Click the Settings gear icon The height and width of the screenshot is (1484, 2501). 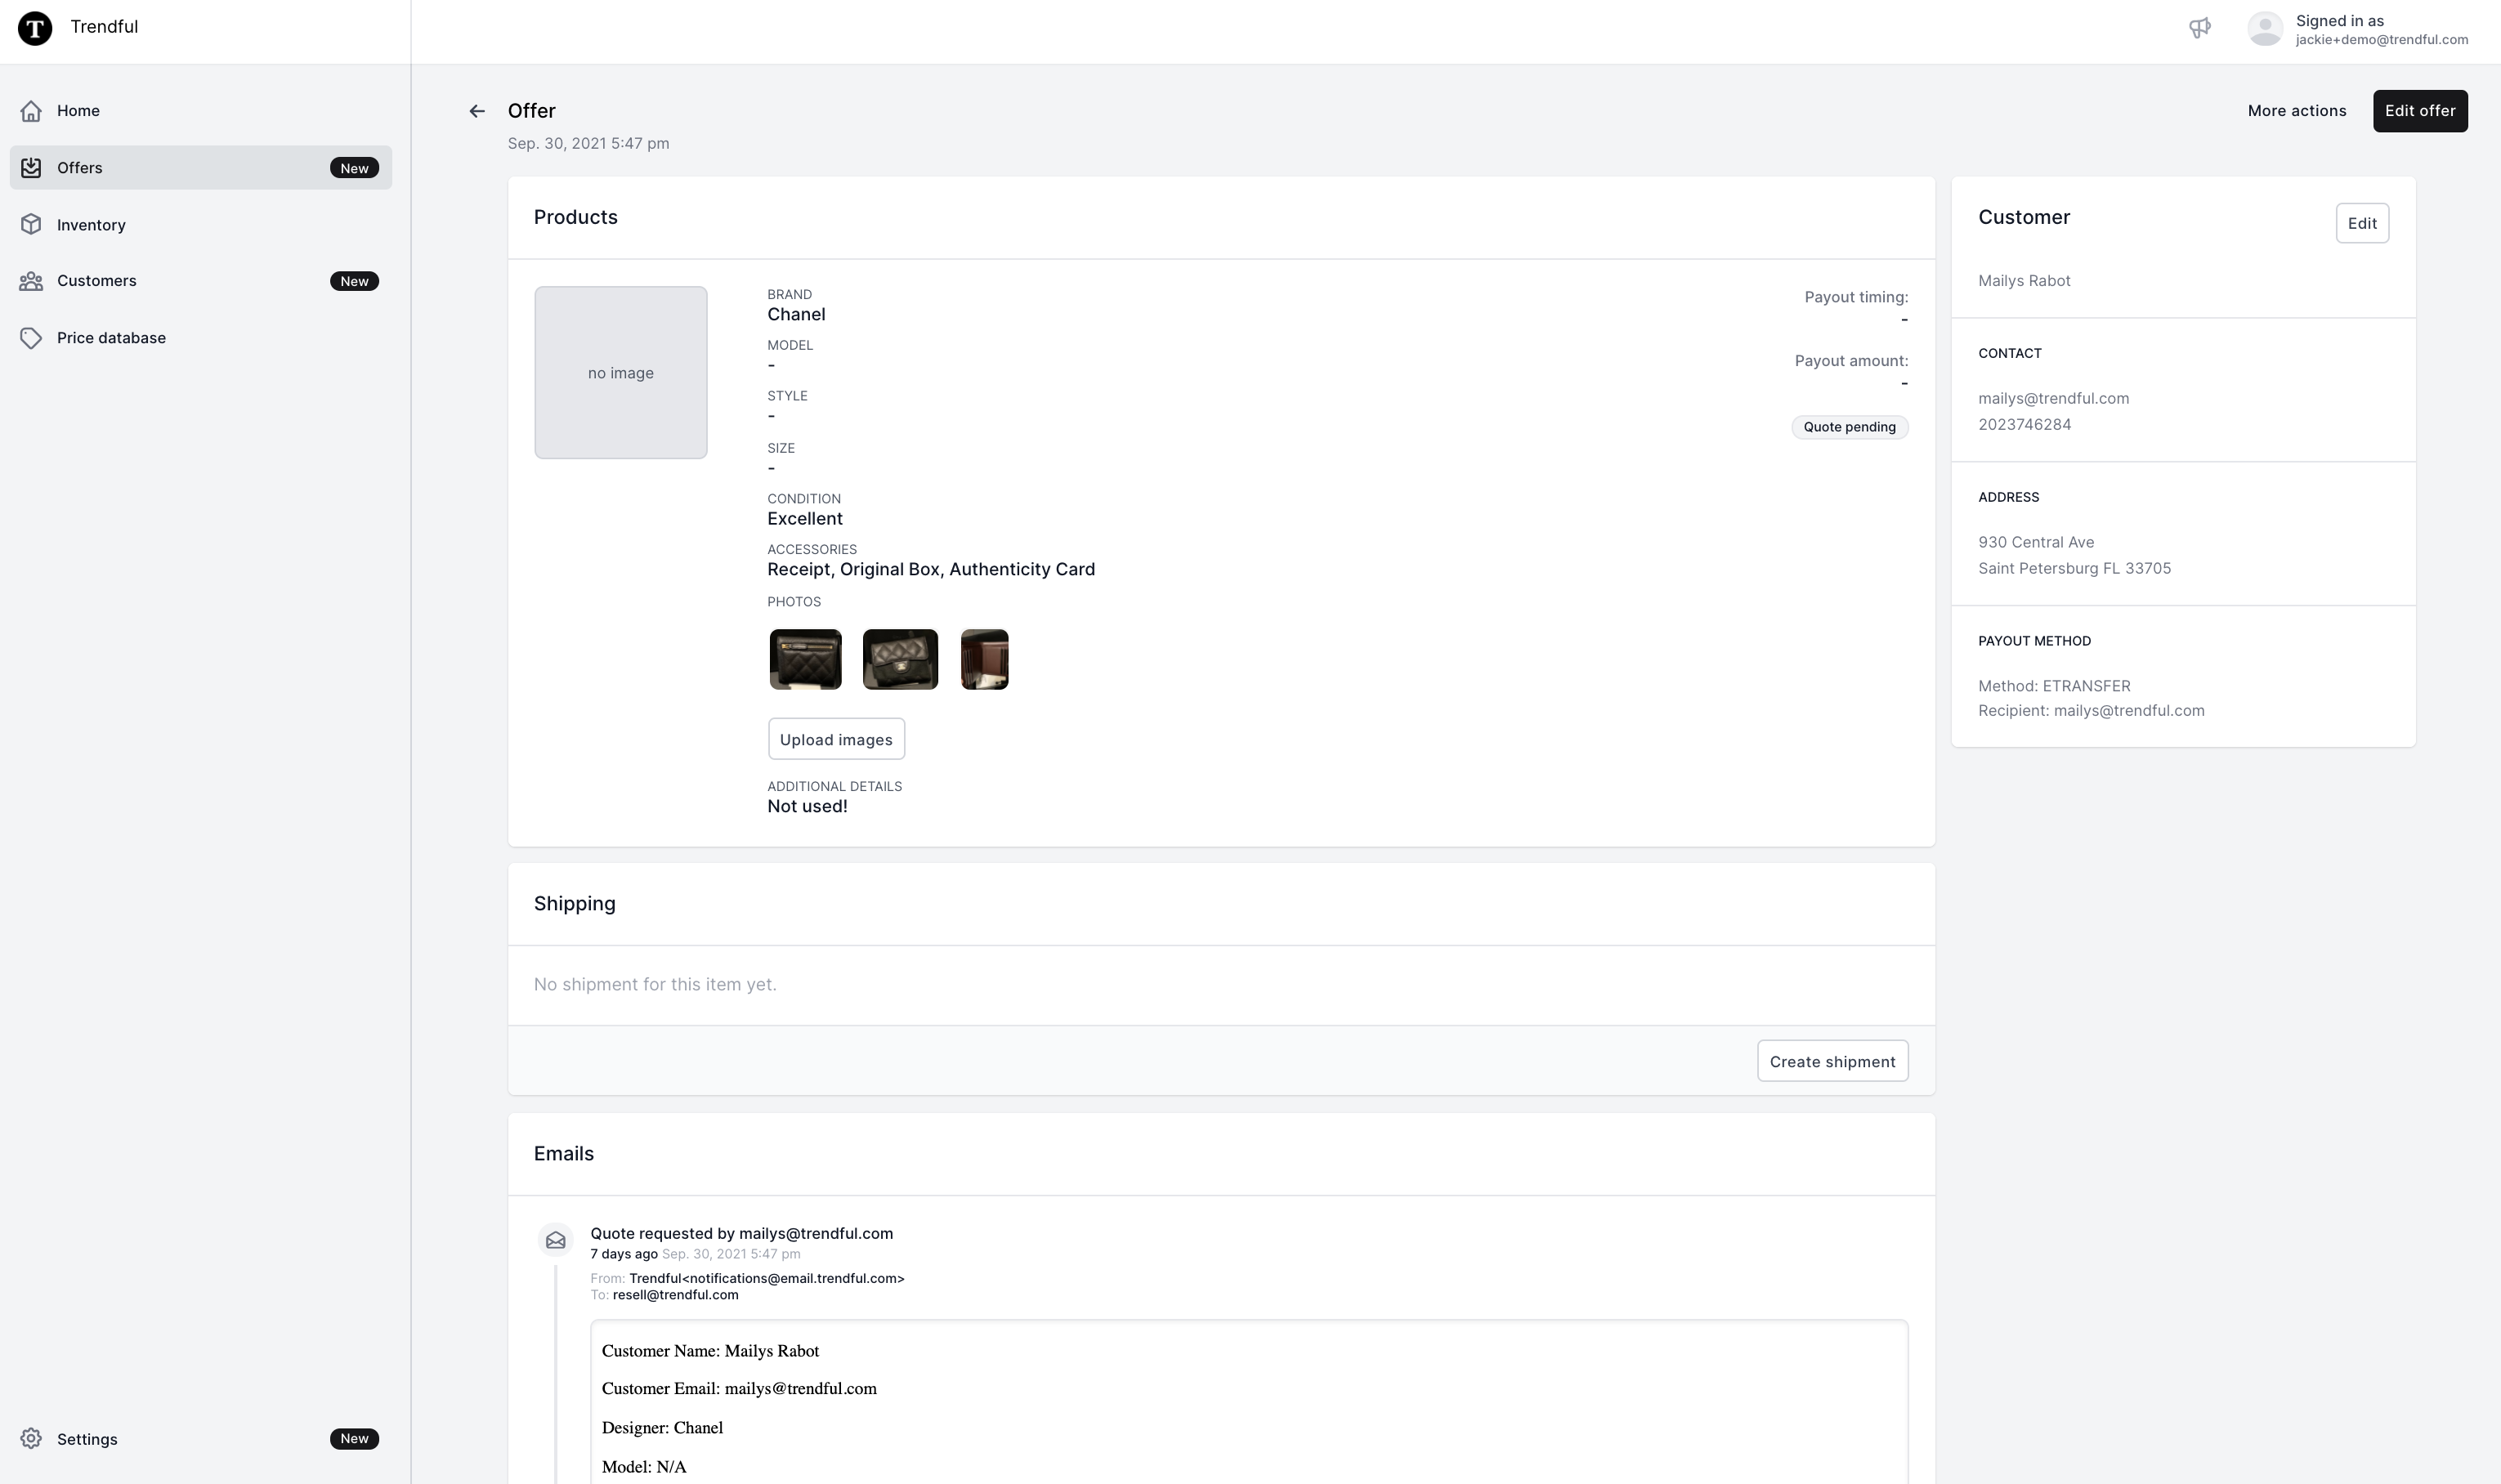(x=31, y=1439)
